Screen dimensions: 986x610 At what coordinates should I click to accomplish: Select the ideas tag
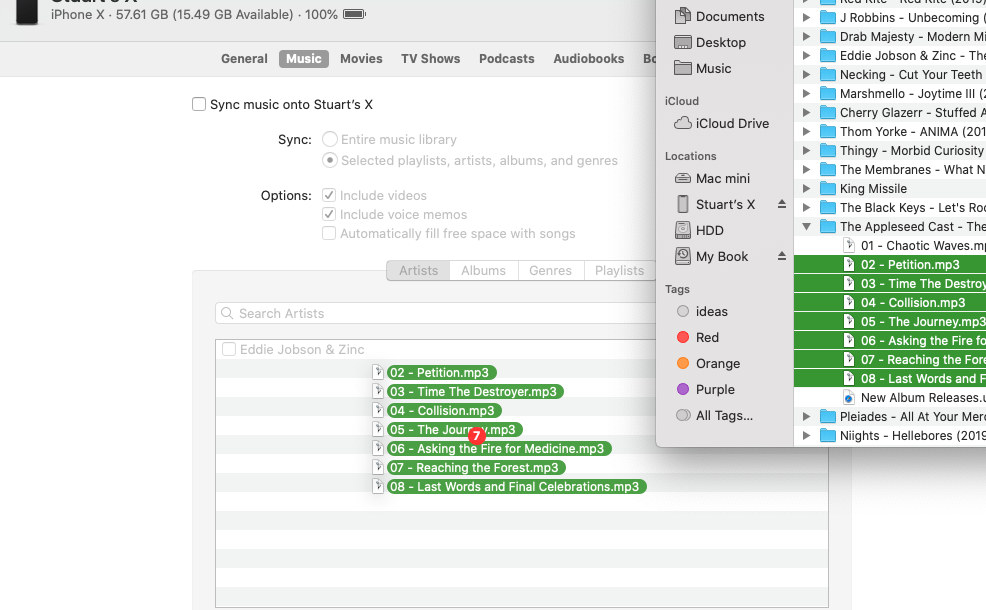pyautogui.click(x=702, y=311)
